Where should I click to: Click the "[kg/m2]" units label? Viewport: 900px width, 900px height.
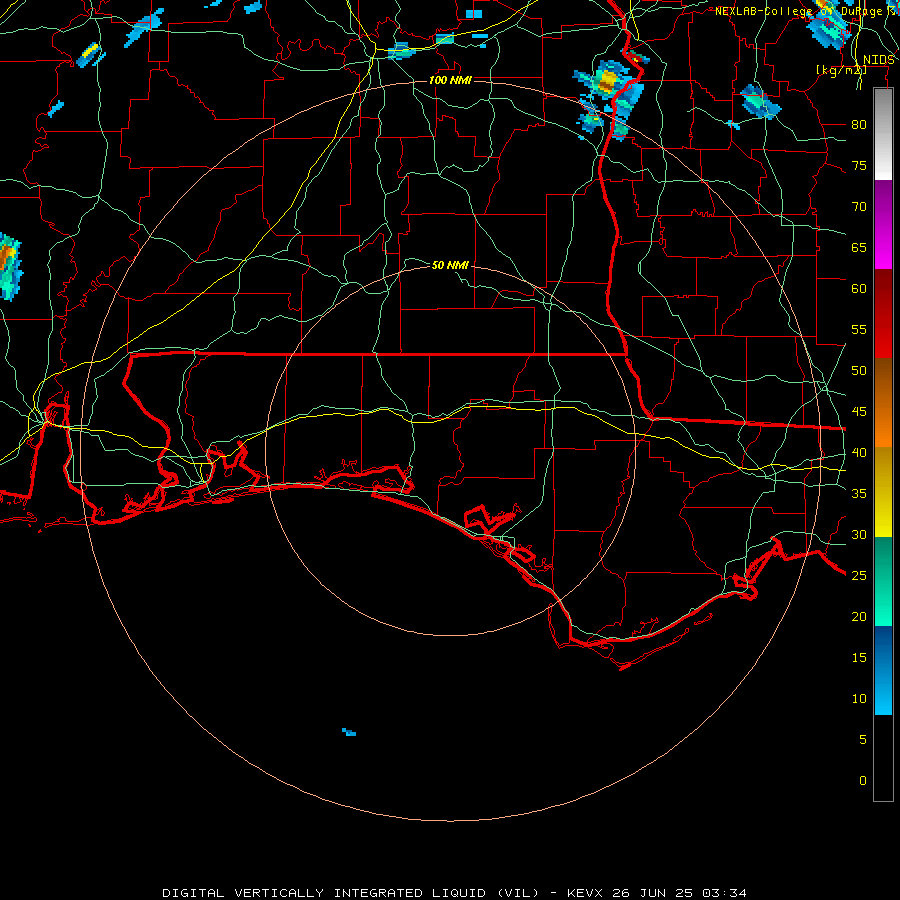[841, 70]
